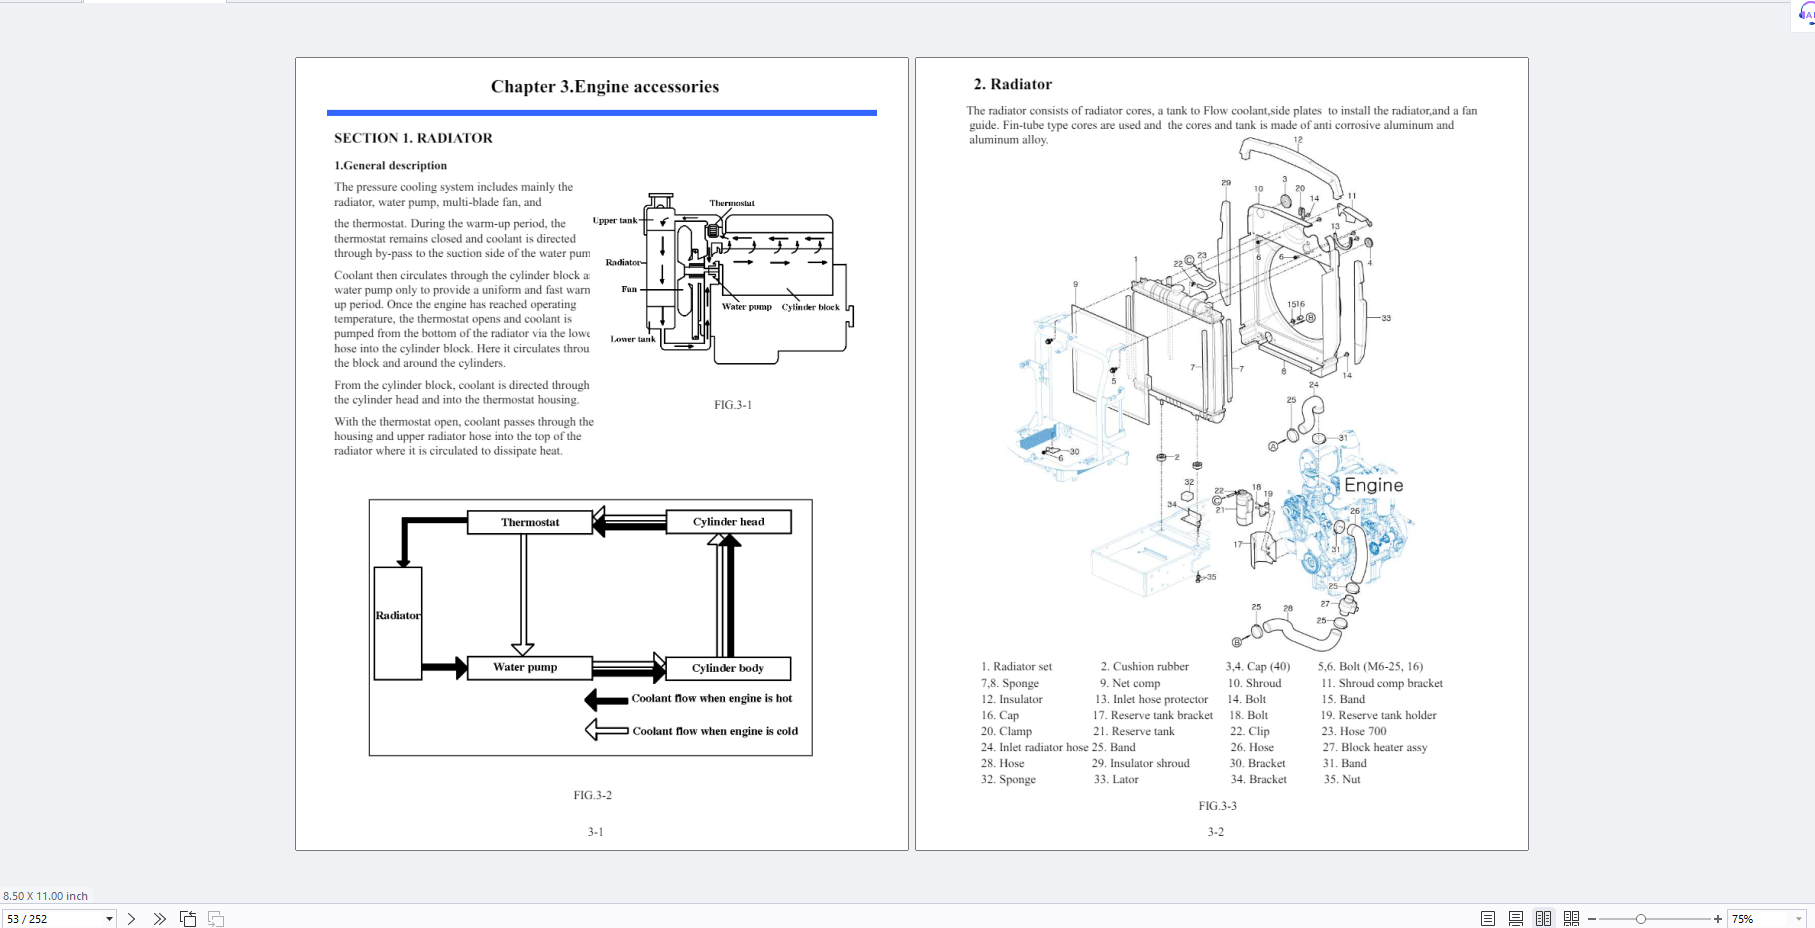Enable continuous scrolling page view
1815x928 pixels.
point(1516,919)
